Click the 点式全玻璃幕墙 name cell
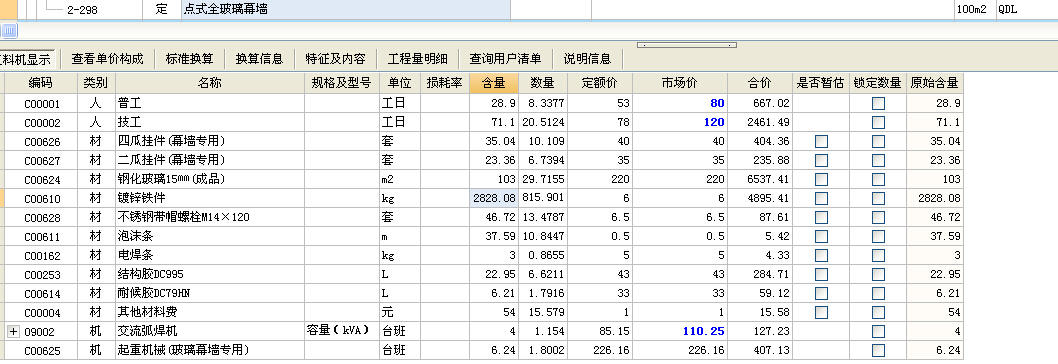Screen dimensions: 1058x364 pos(346,9)
